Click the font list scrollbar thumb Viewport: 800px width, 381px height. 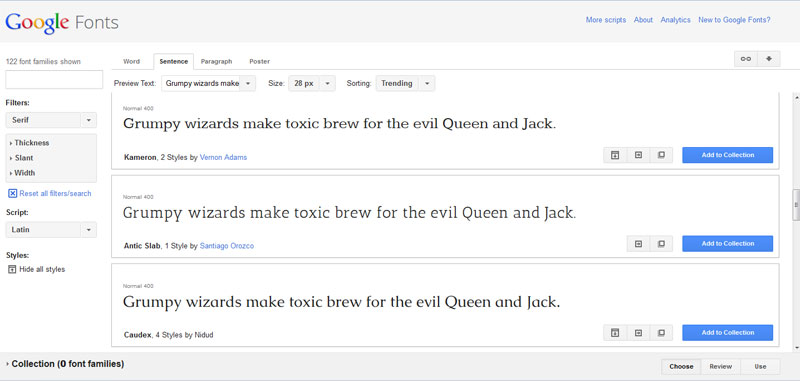795,205
